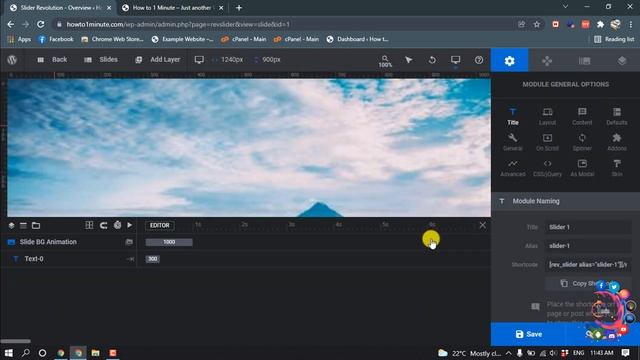Select the Skin paint roller icon
640x360 pixels.
coord(617,168)
